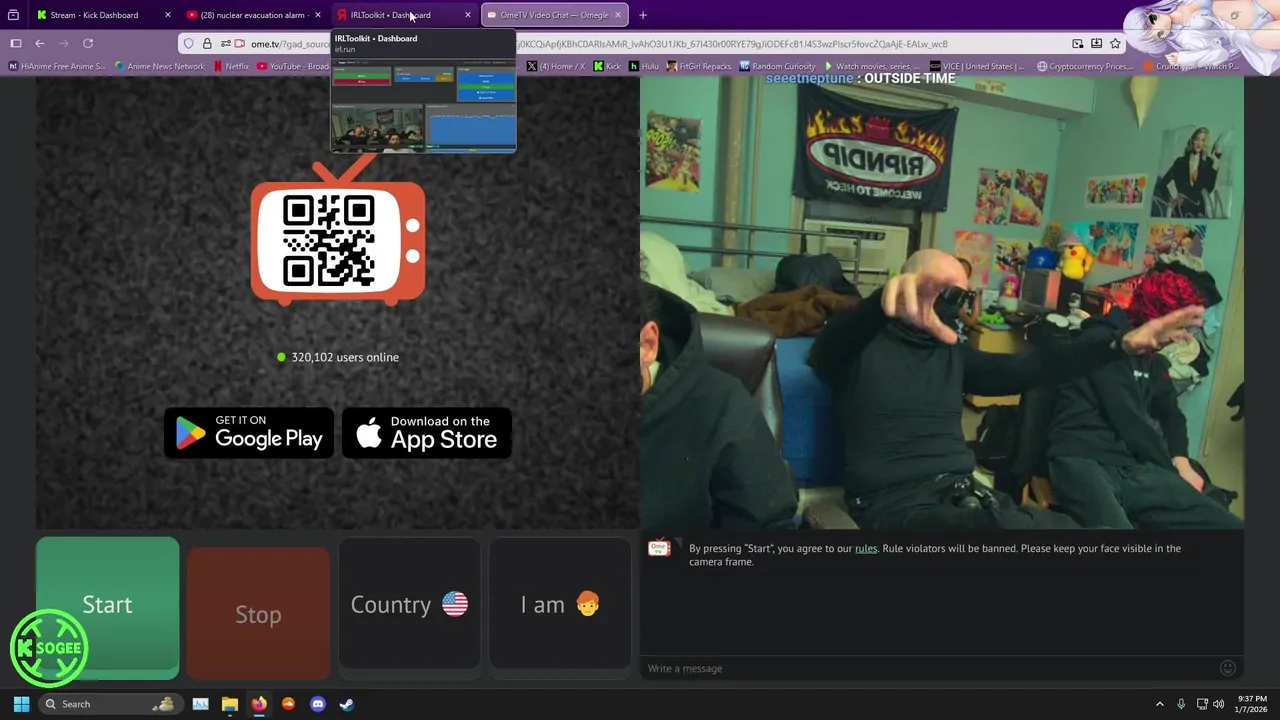The height and width of the screenshot is (720, 1280).
Task: Open the I am gender selector
Action: pyautogui.click(x=560, y=604)
